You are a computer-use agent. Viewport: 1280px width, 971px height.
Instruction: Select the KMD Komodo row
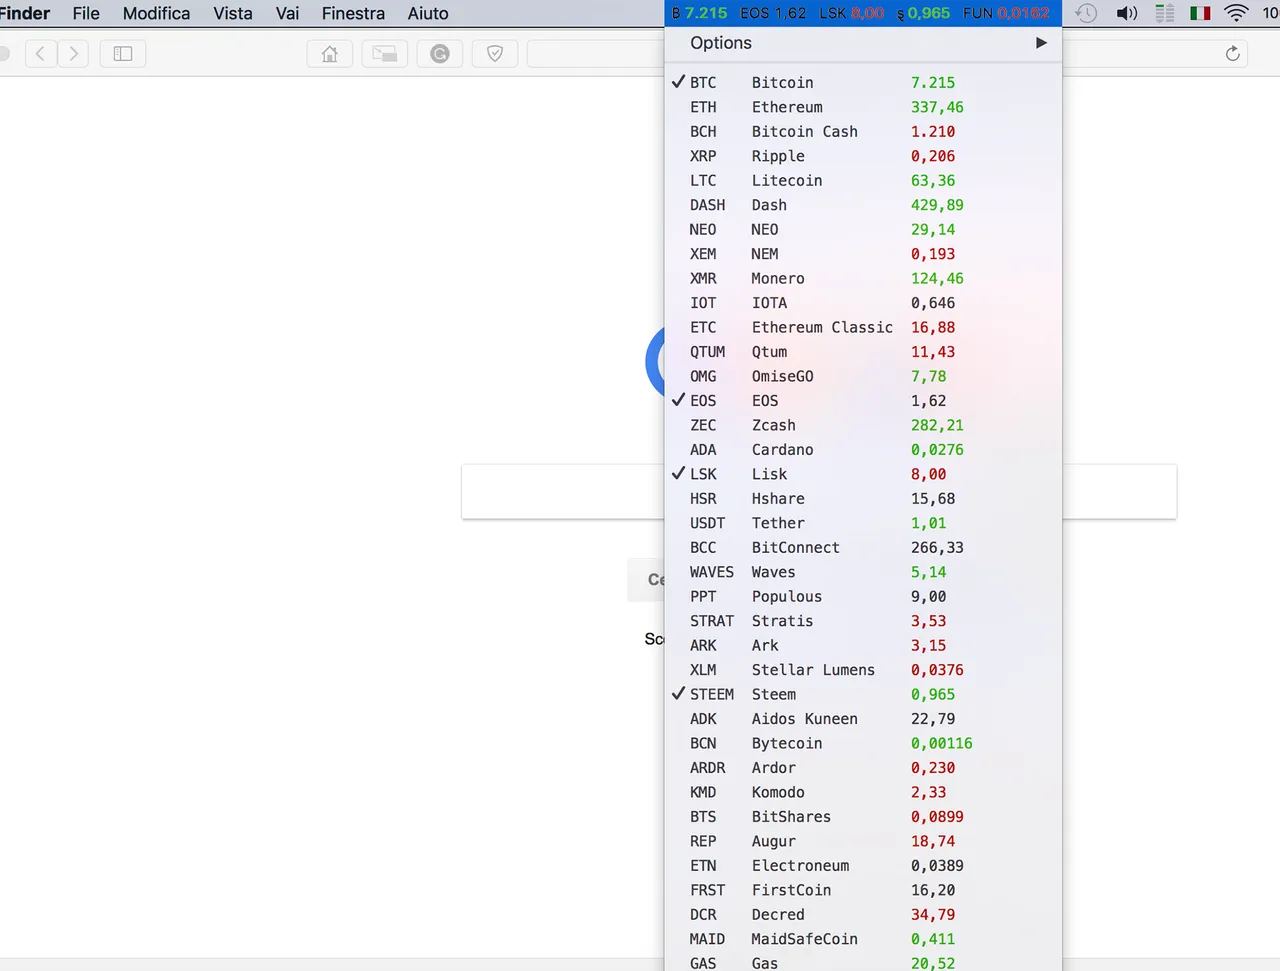coord(863,793)
